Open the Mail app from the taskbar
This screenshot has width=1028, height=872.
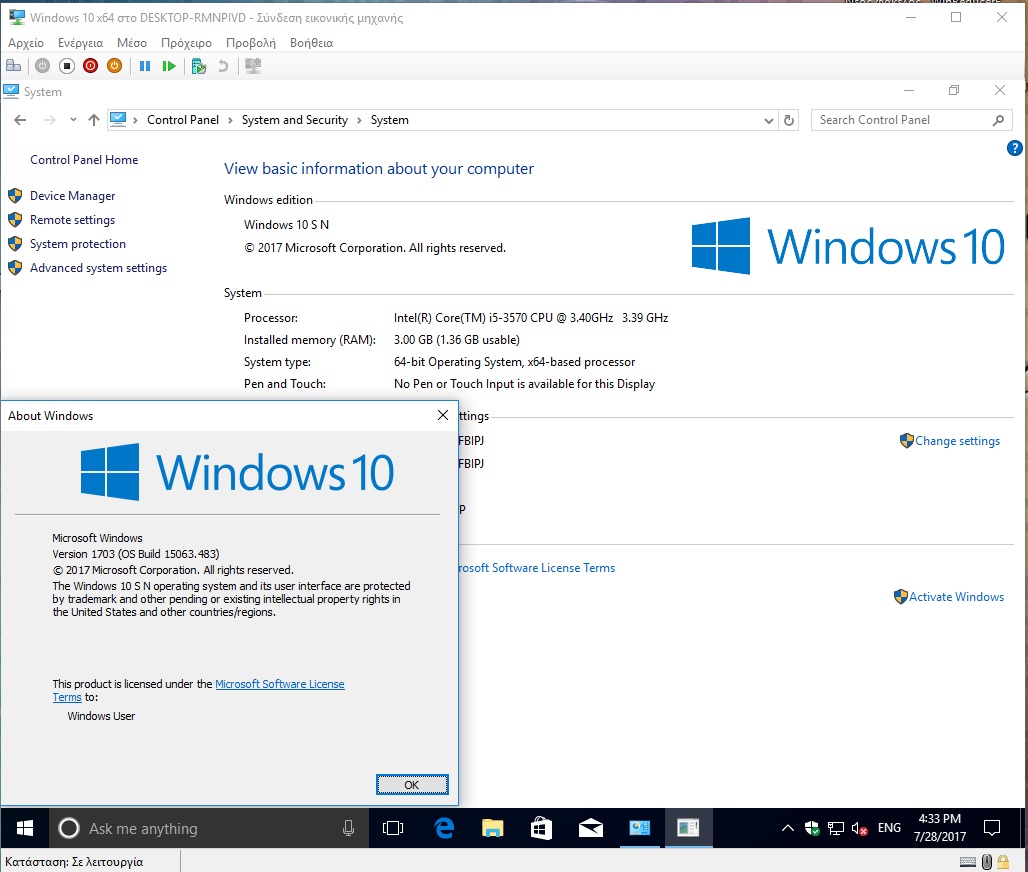pos(591,828)
